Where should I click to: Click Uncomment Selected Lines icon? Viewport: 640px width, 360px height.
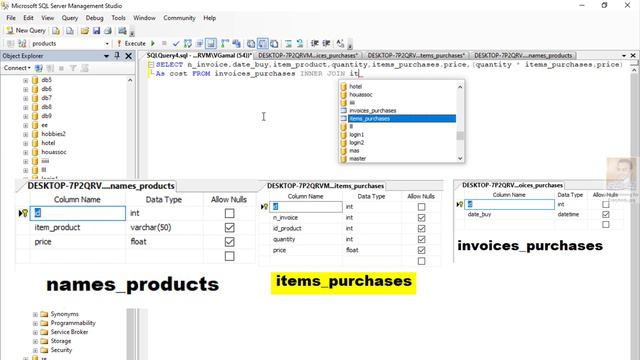(300, 43)
